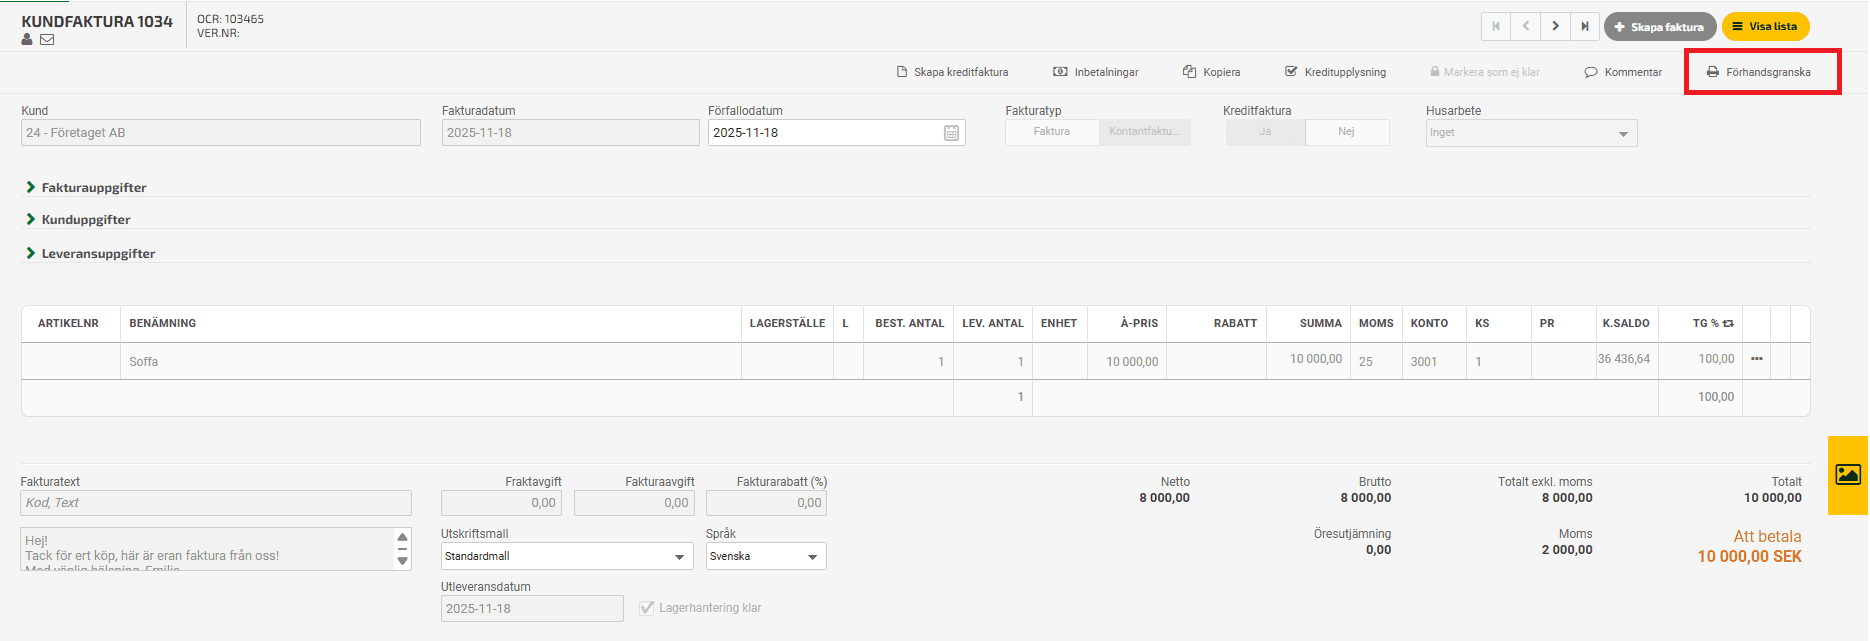The height and width of the screenshot is (641, 1870).
Task: Click the customer person icon under invoice title
Action: coord(27,40)
